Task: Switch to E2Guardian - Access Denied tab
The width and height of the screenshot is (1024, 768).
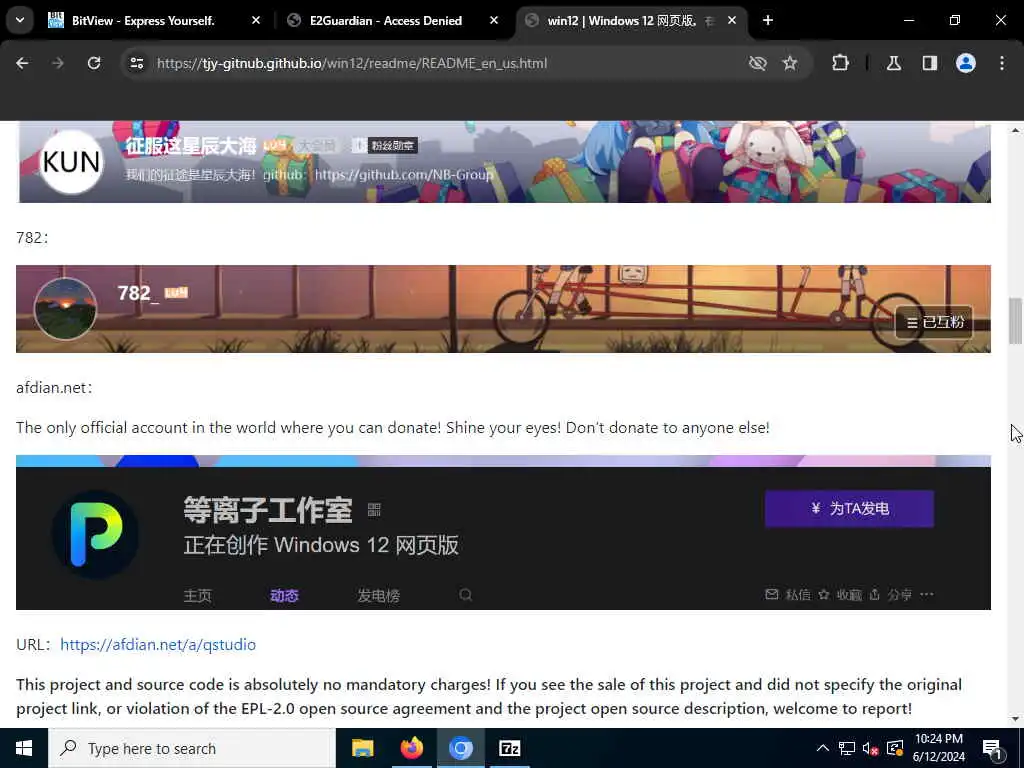Action: (x=386, y=21)
